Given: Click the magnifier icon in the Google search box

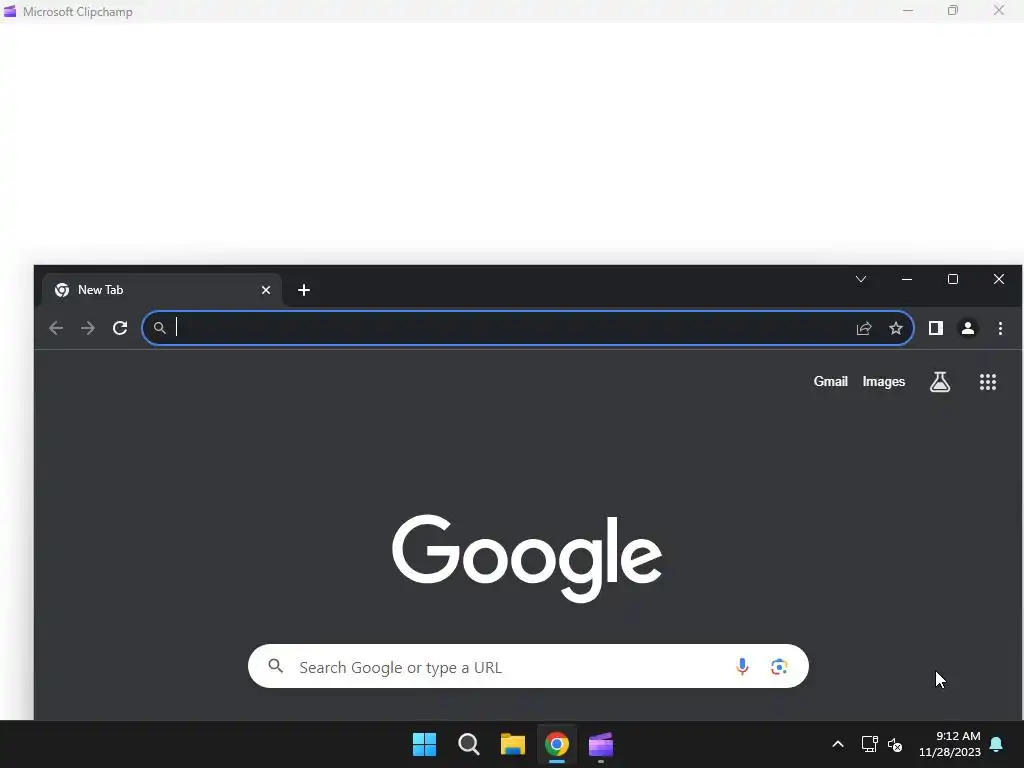Looking at the screenshot, I should point(276,666).
